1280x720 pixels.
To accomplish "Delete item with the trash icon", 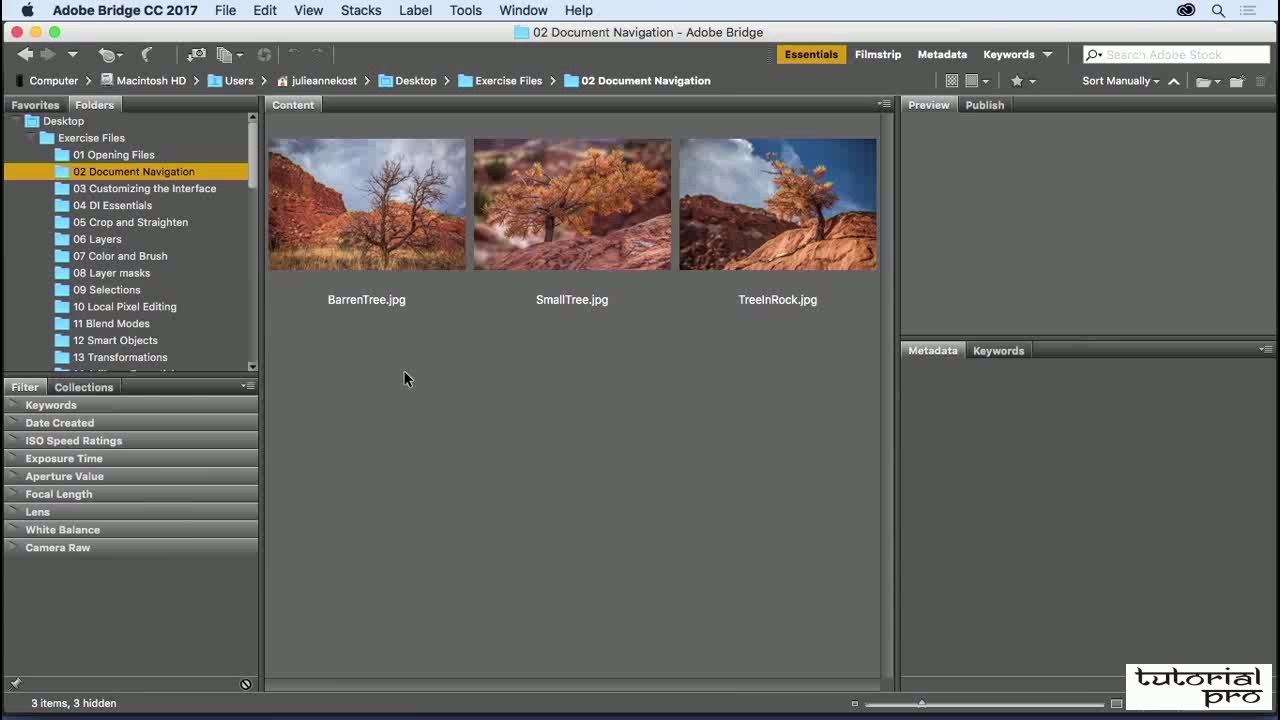I will [x=1261, y=81].
